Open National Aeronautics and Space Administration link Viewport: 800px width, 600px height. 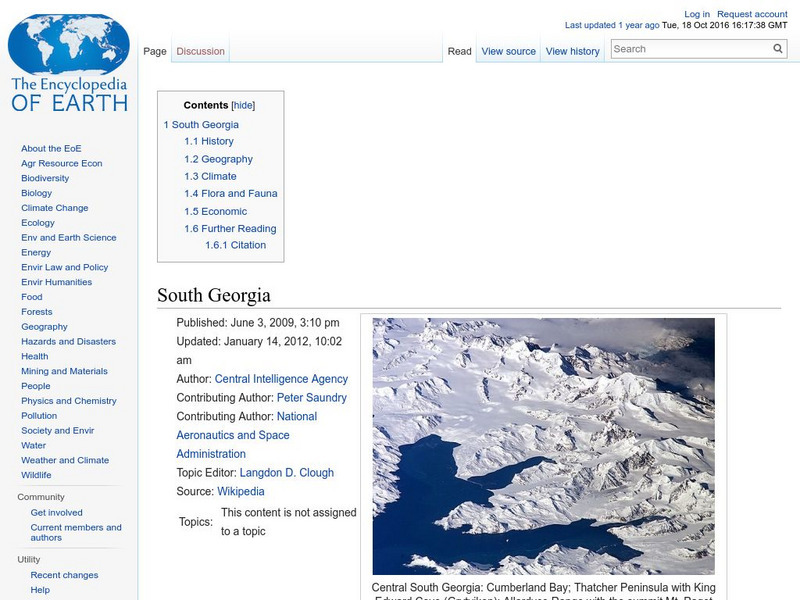tap(247, 435)
